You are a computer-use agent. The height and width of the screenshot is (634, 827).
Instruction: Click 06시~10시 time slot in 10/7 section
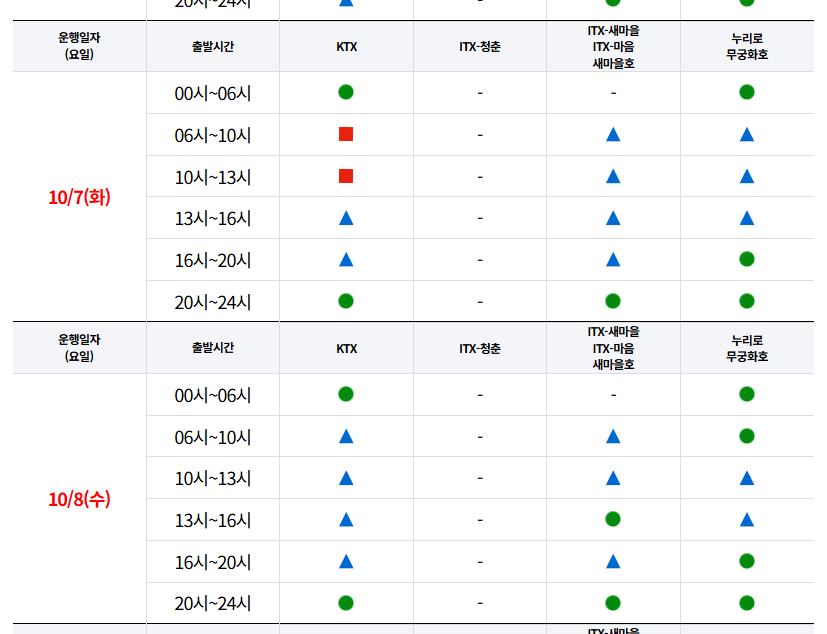[x=213, y=136]
